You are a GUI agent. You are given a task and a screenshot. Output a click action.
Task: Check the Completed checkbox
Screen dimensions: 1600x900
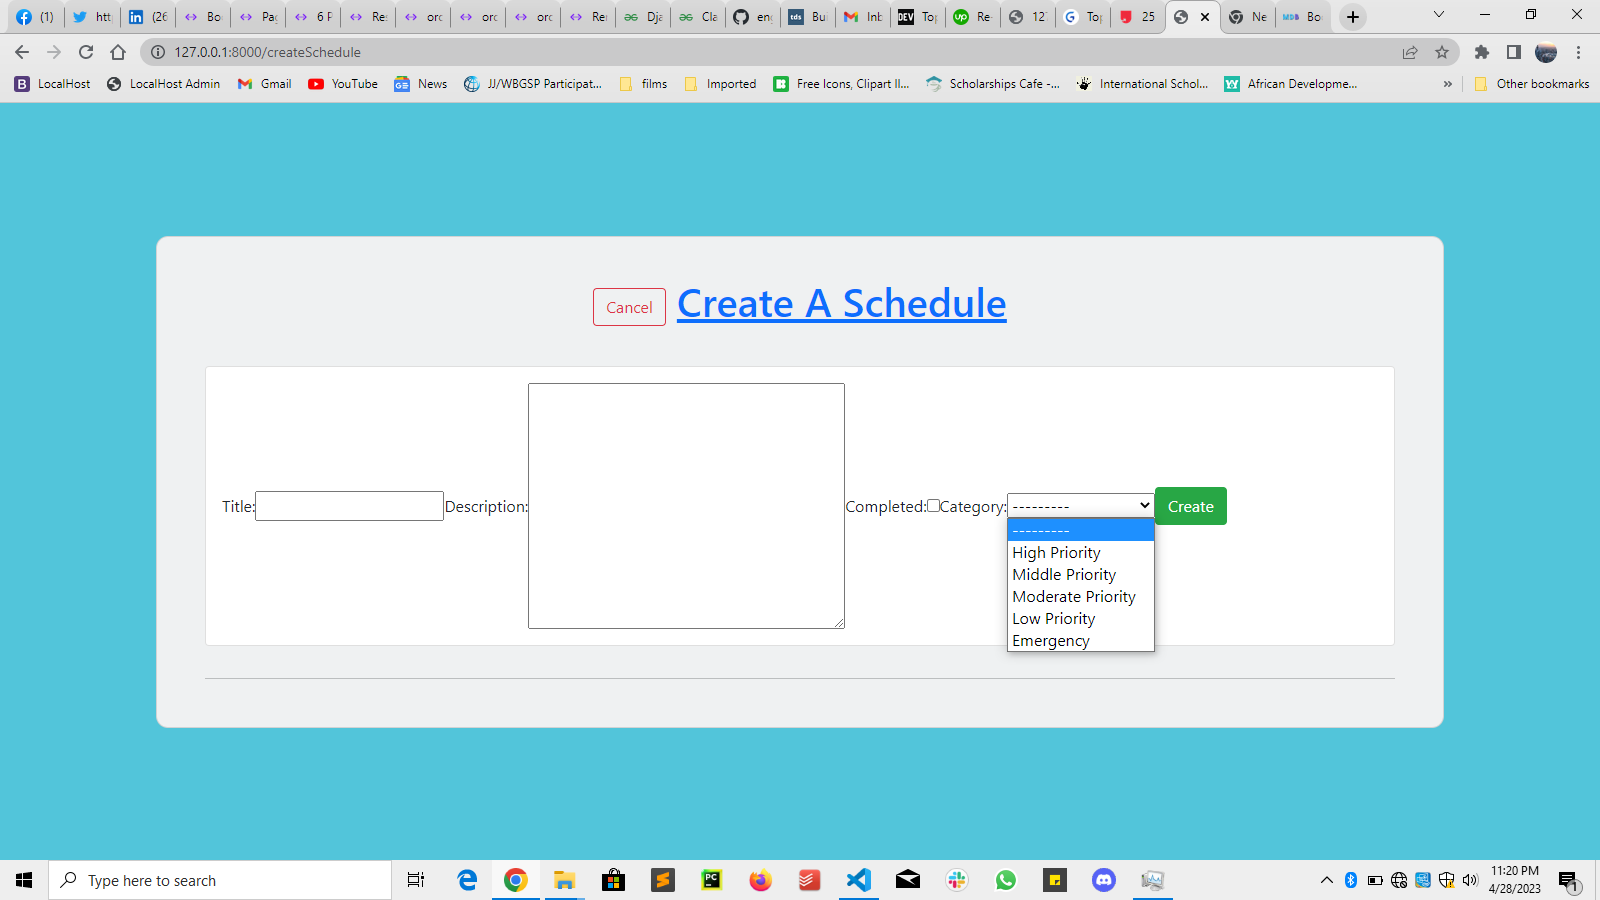[x=934, y=506]
